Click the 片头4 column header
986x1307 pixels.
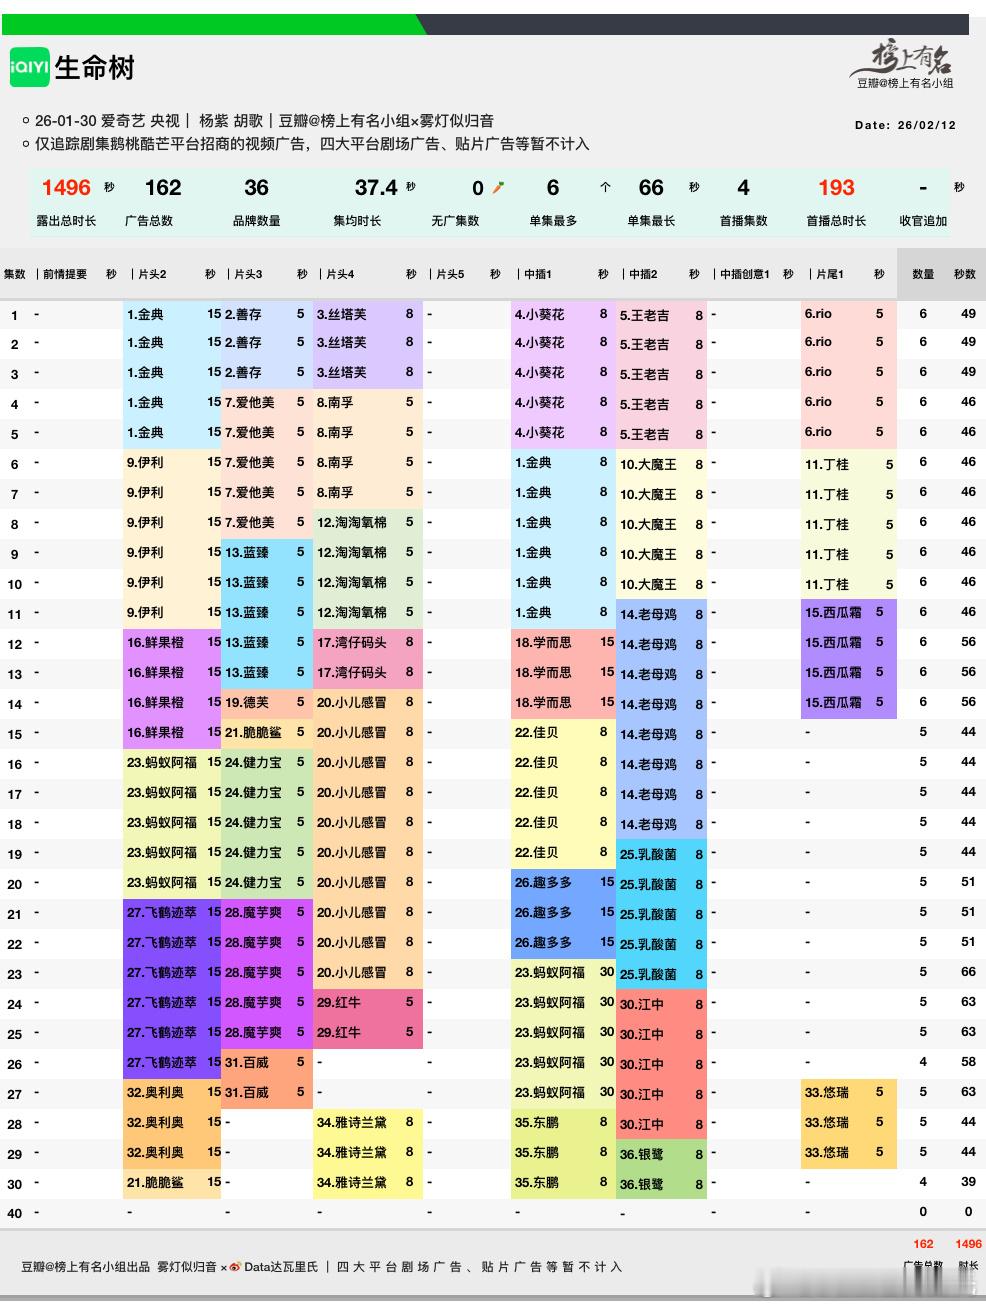click(x=340, y=274)
